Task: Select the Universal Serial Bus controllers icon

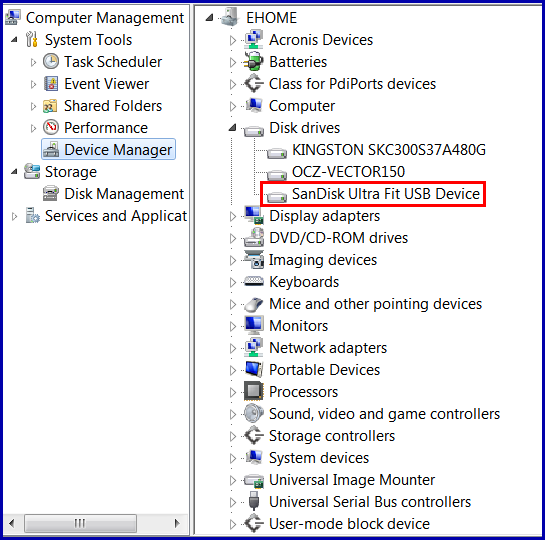Action: (254, 501)
